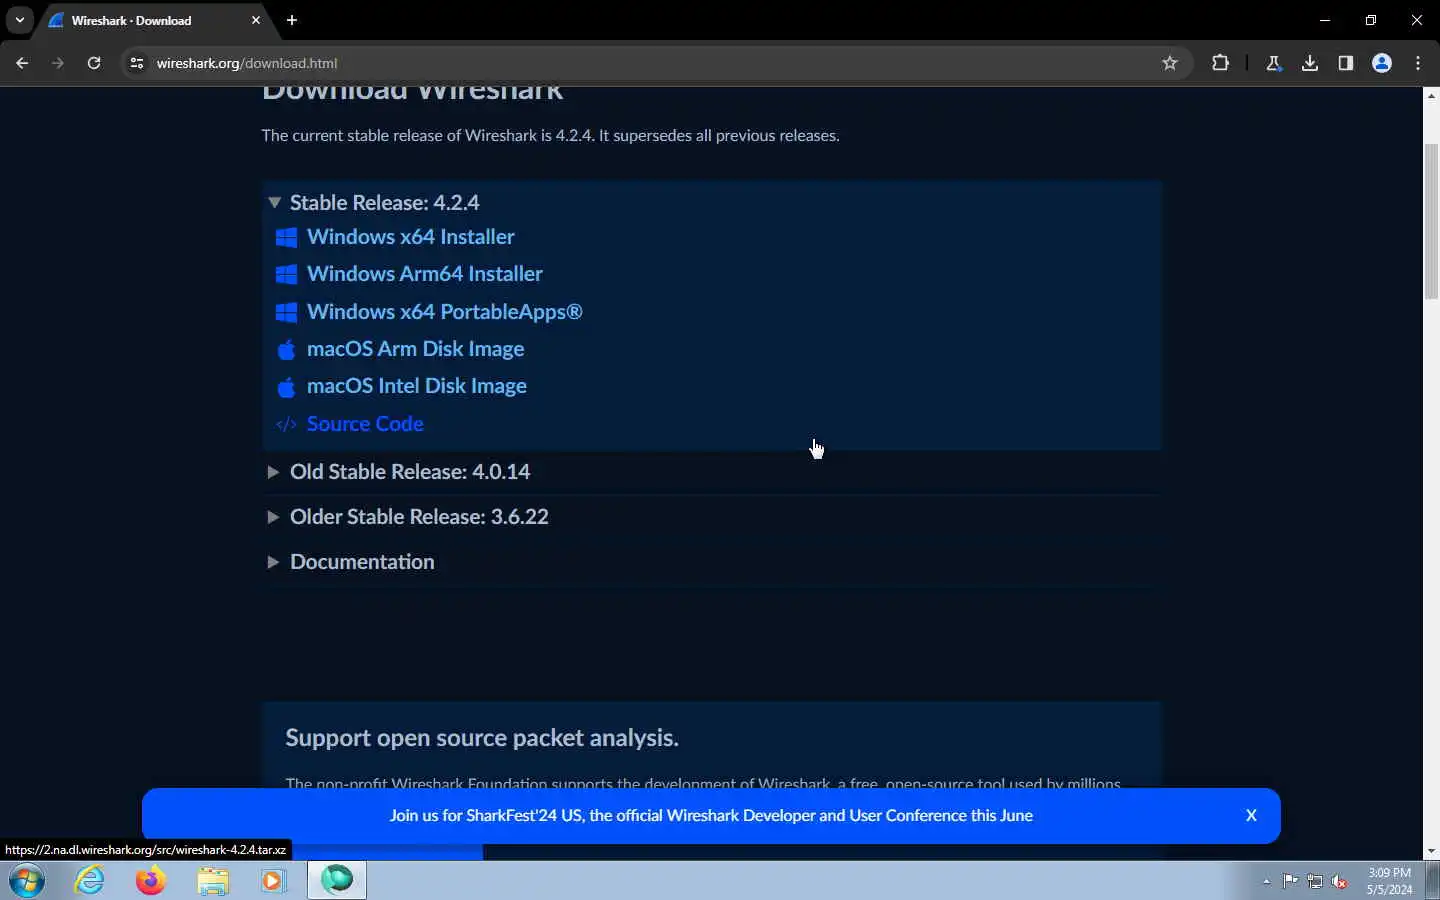
Task: Launch Firefox from the taskbar
Action: (151, 880)
